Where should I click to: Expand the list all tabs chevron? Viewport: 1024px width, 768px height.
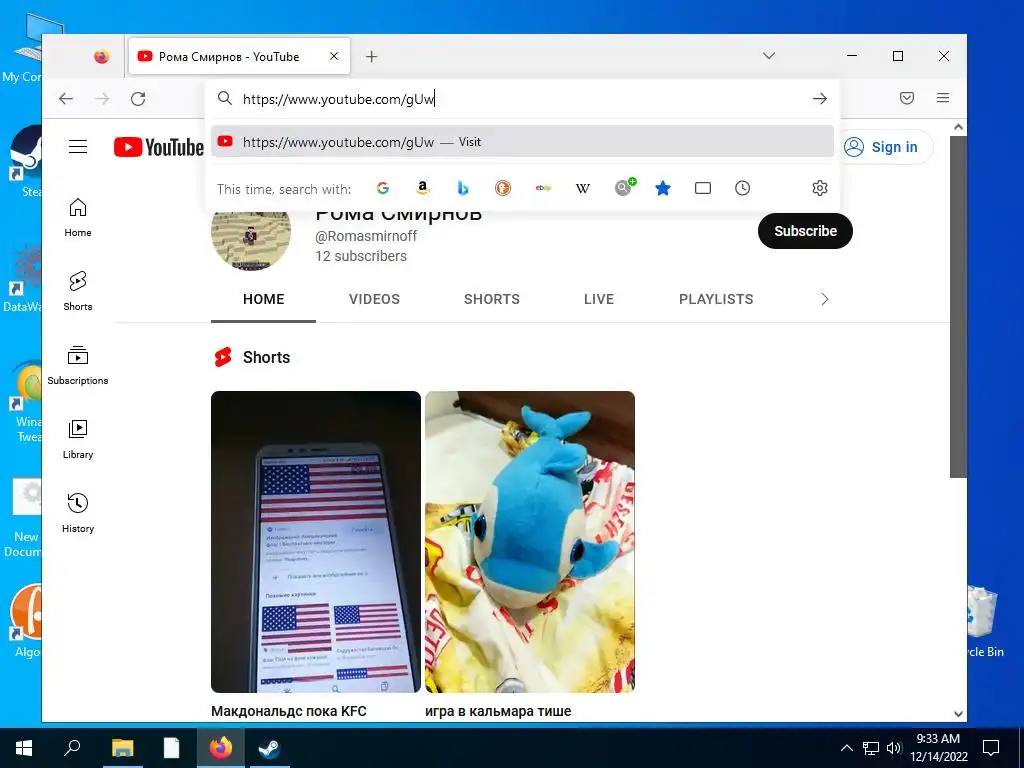[x=769, y=56]
